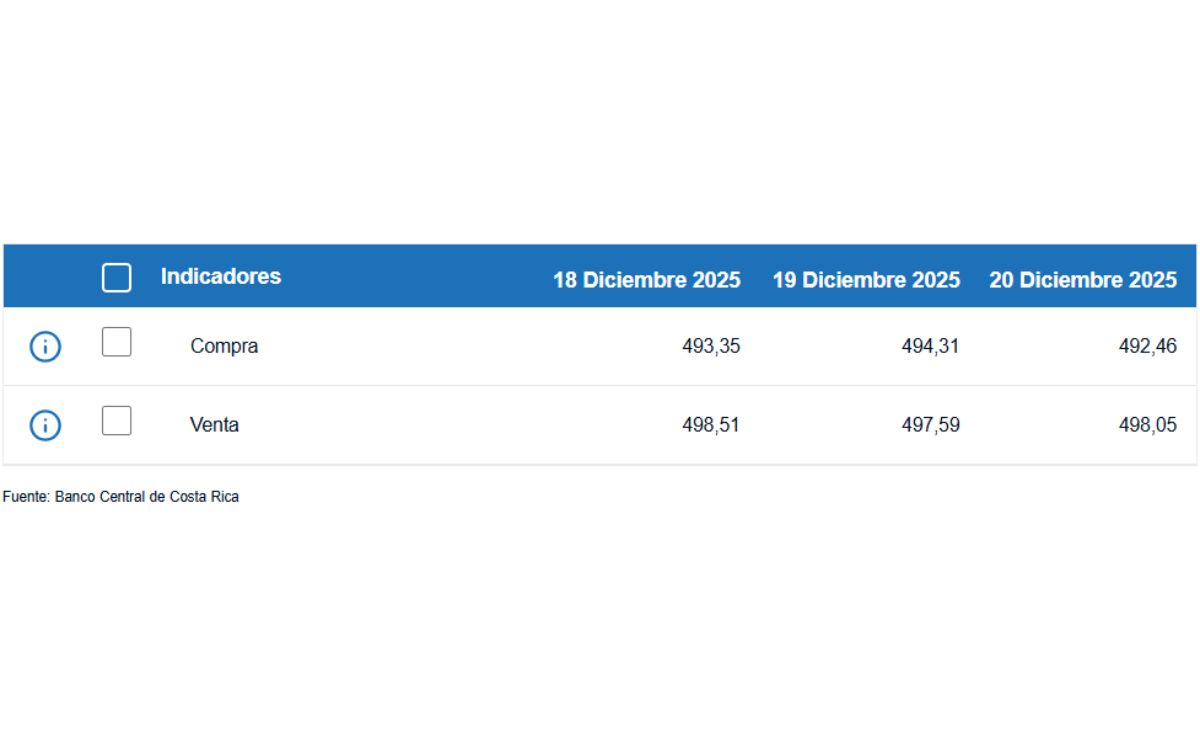Viewport: 1200px width, 747px height.
Task: Open Compra indicator details via its info symbol
Action: click(x=44, y=346)
